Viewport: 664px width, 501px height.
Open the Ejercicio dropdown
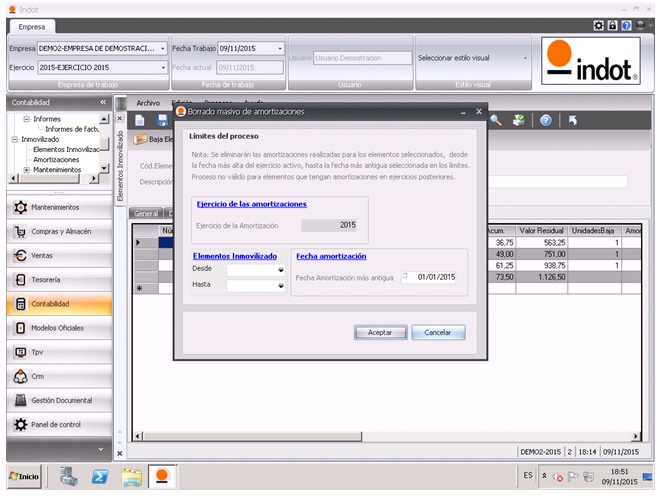(162, 67)
